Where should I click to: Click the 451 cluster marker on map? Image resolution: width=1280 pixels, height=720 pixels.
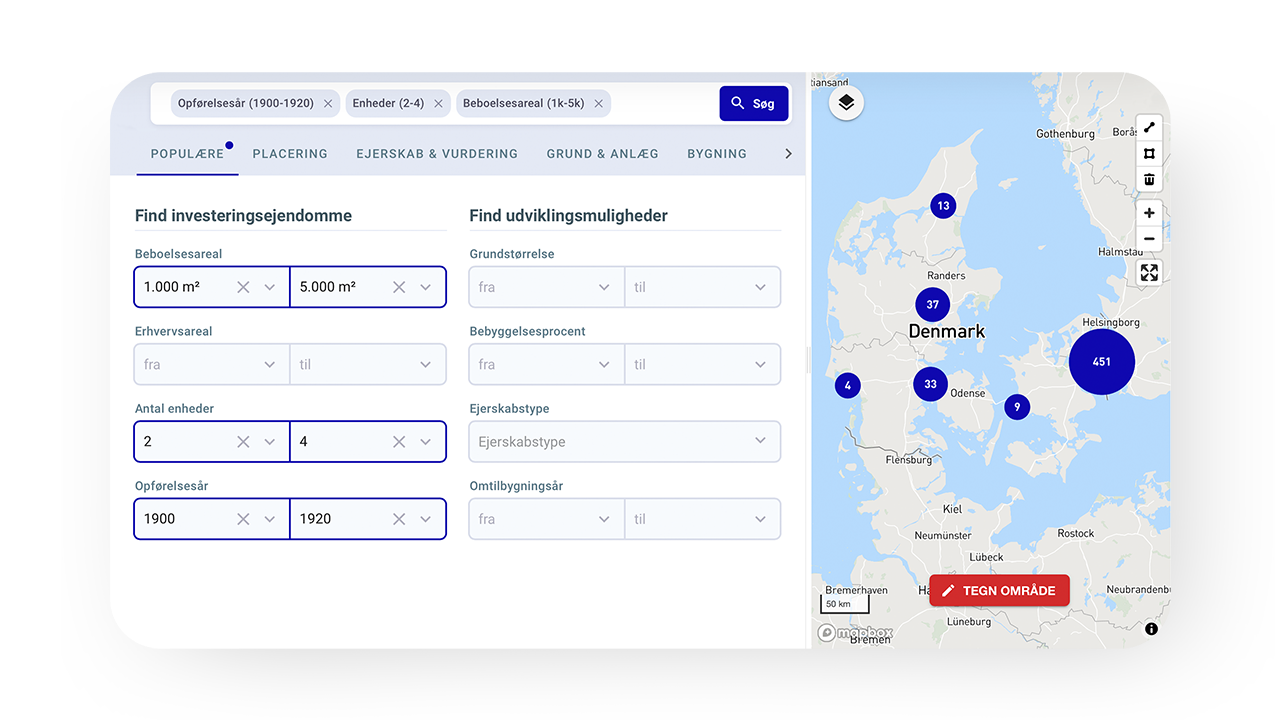[x=1101, y=362]
